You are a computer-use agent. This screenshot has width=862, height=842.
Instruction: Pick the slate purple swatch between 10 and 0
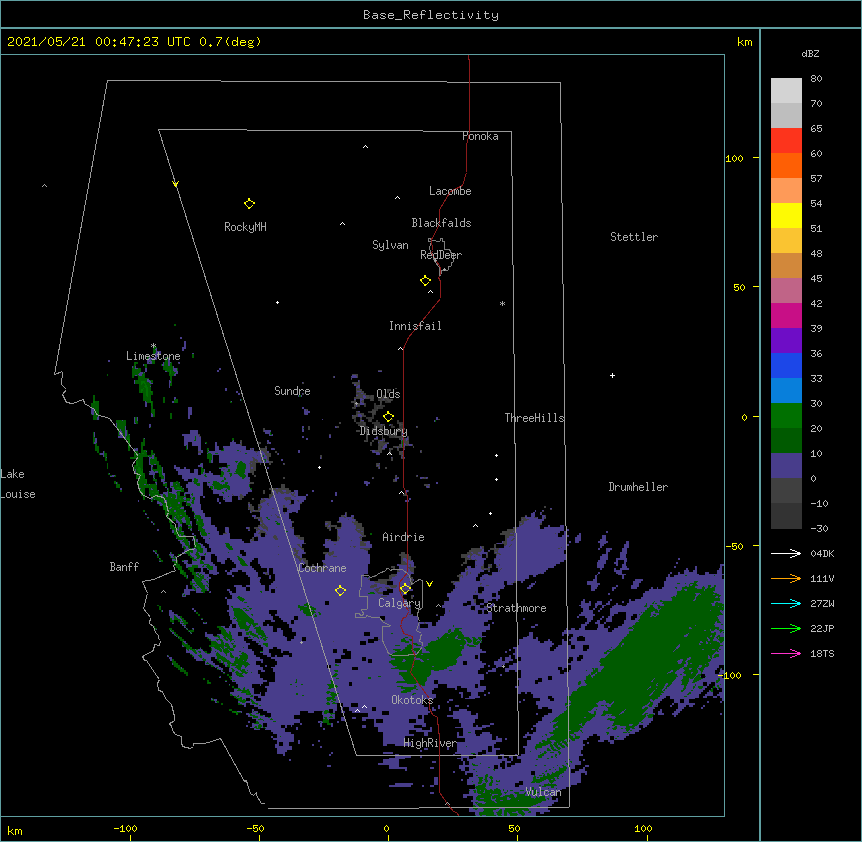786,466
